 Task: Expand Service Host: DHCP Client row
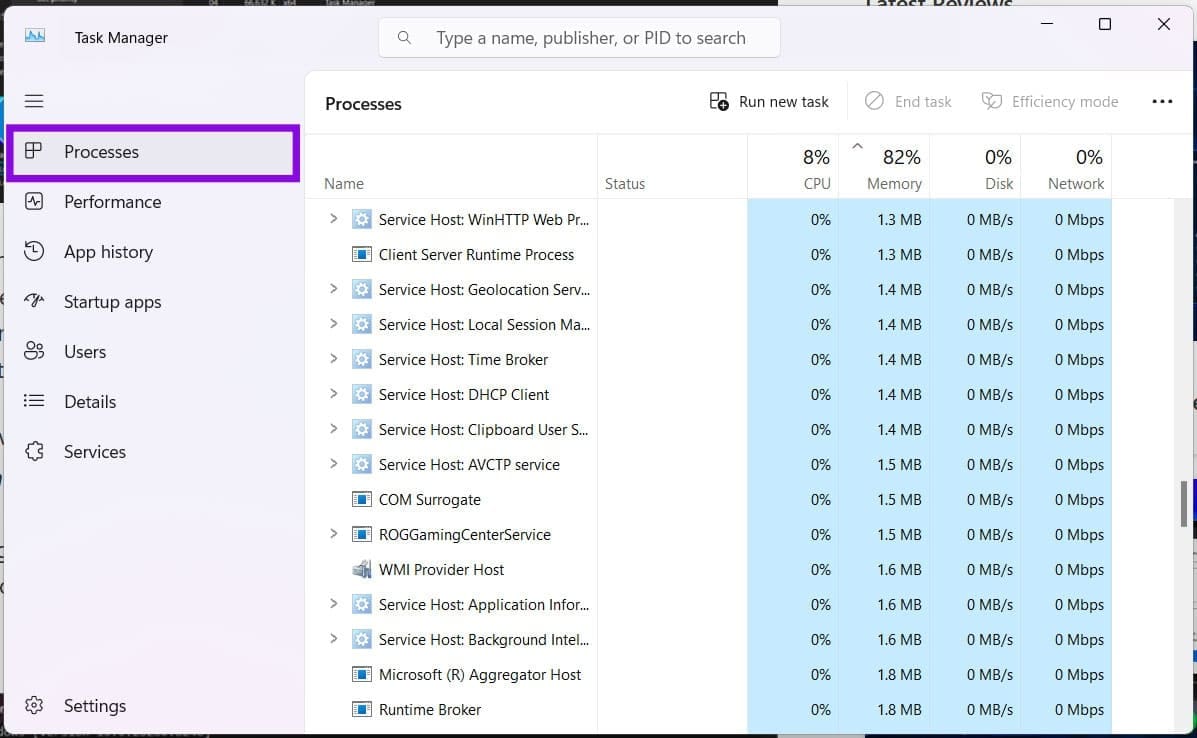click(x=334, y=395)
